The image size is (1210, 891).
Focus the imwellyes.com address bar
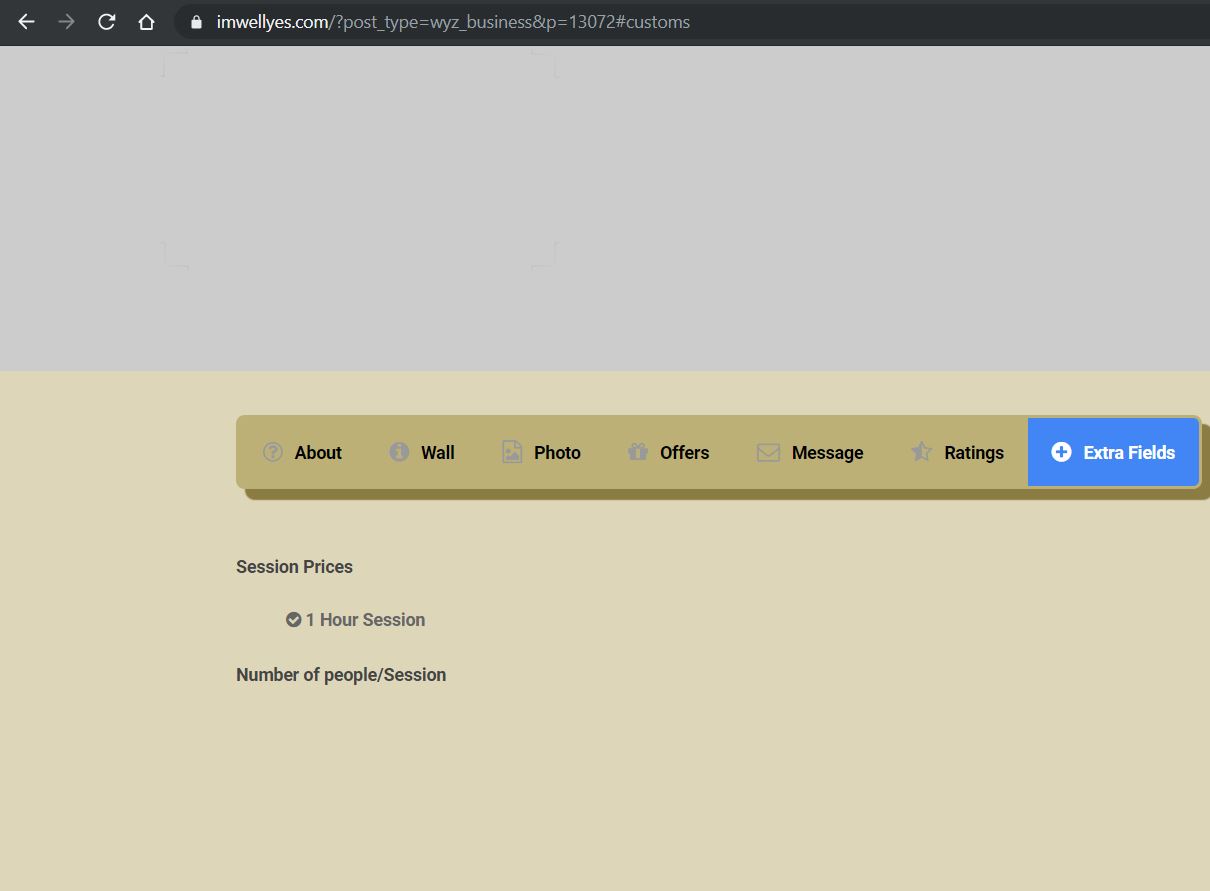692,22
